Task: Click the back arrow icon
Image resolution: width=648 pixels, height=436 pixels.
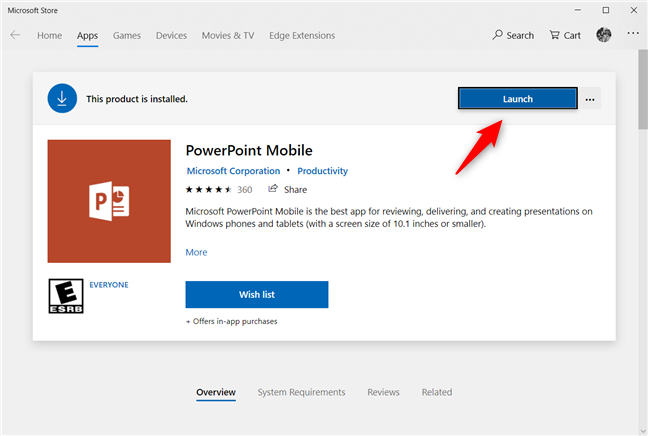Action: (x=15, y=35)
